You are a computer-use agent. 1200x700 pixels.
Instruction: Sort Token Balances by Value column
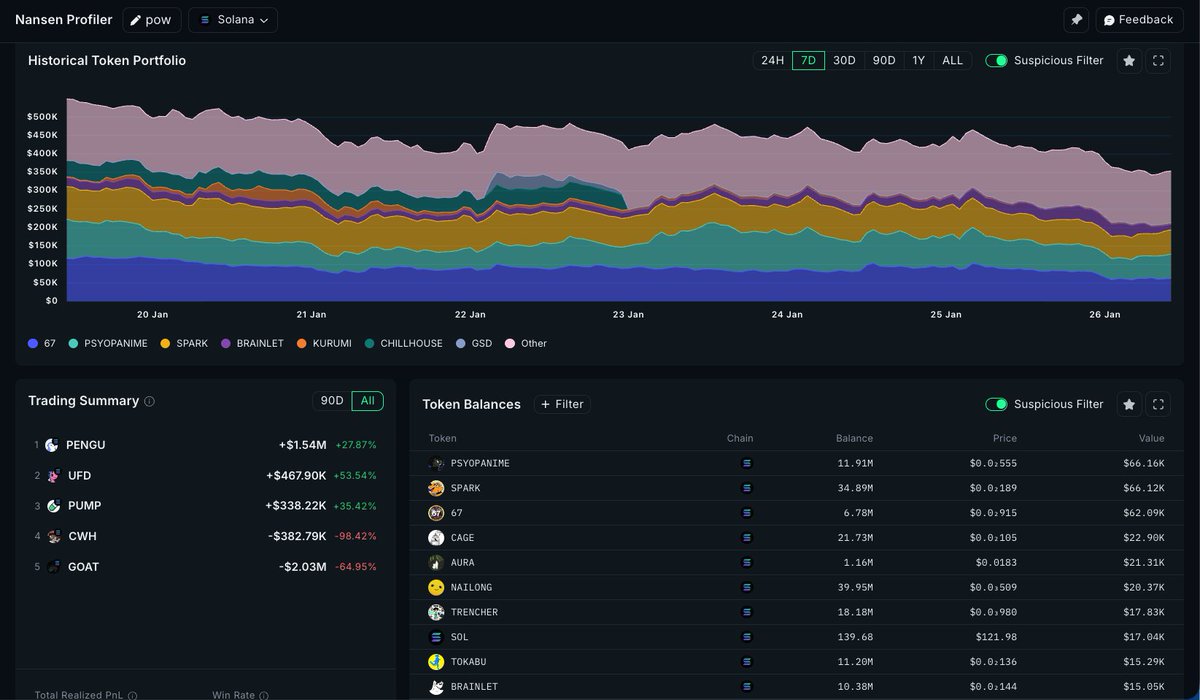[1151, 438]
